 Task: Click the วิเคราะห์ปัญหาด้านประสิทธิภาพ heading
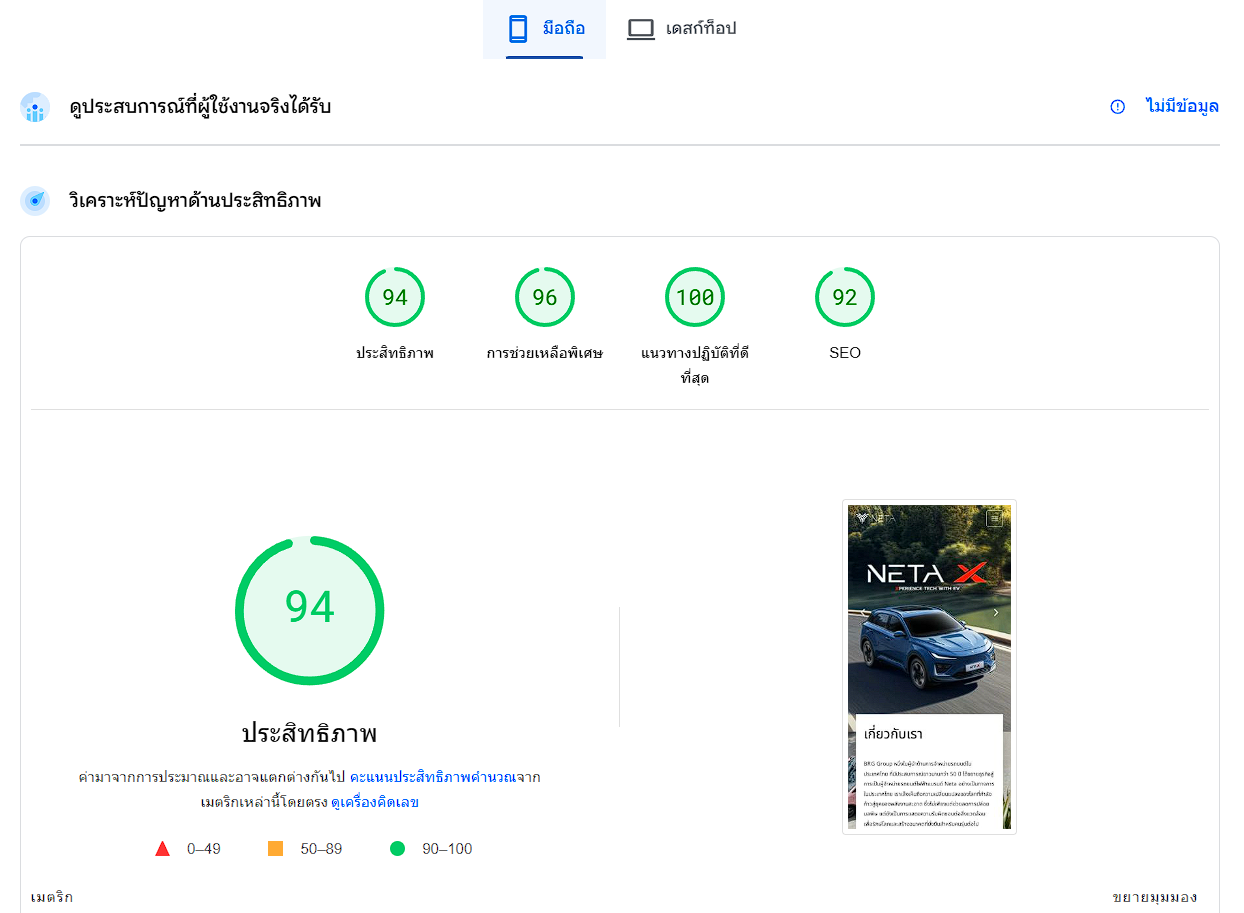pyautogui.click(x=195, y=201)
